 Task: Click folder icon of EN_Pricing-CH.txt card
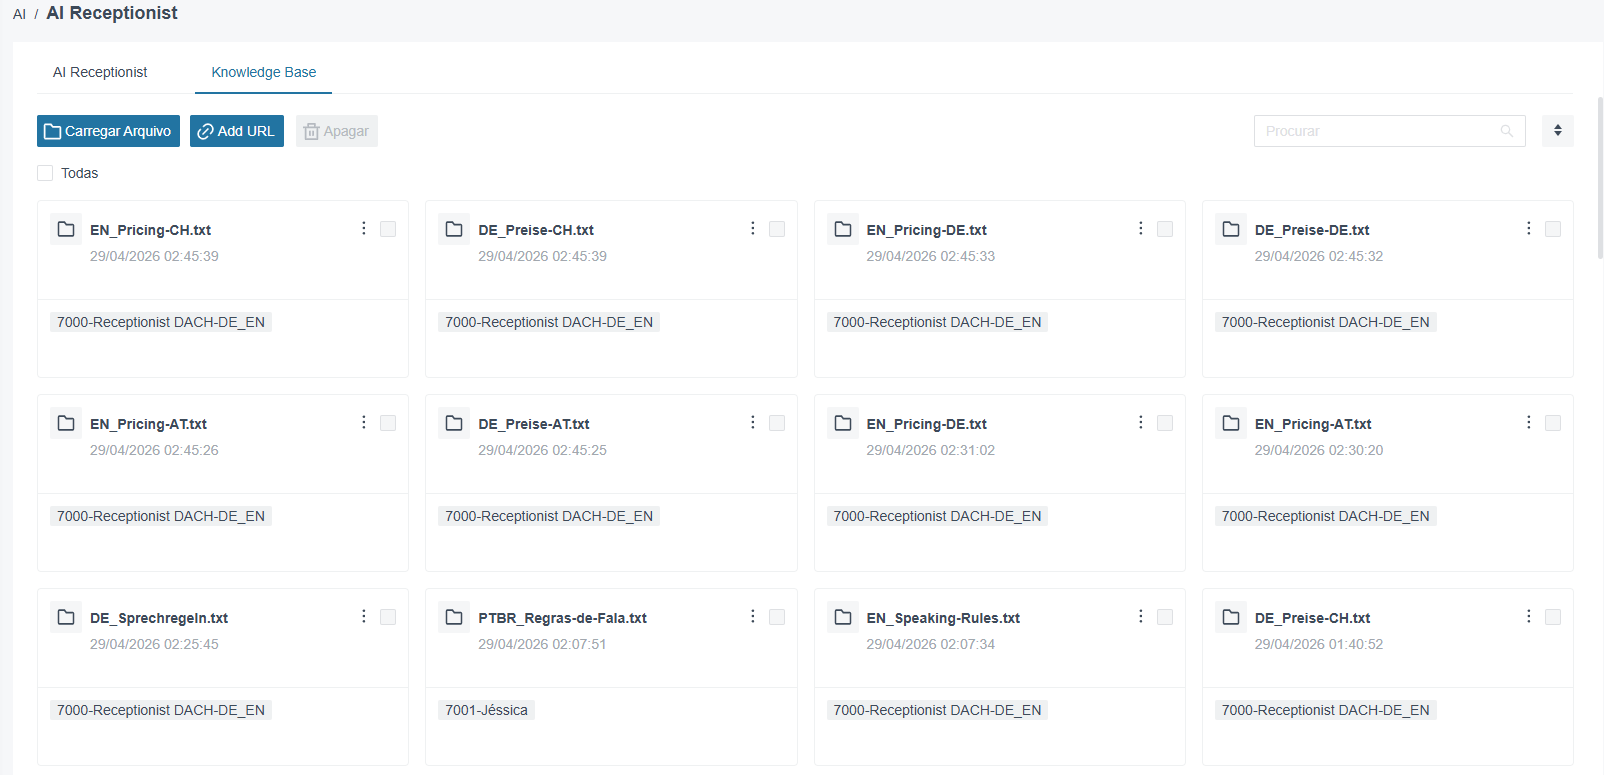tap(66, 229)
